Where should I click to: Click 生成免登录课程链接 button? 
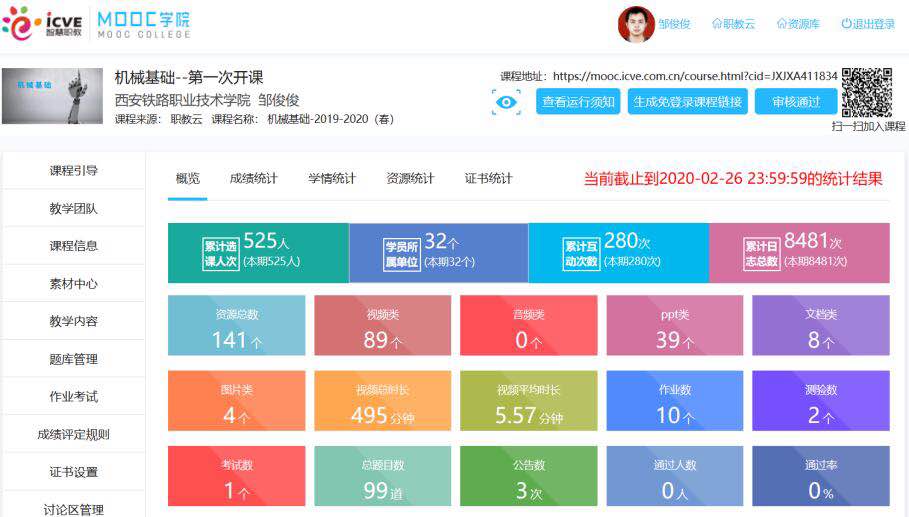(x=688, y=102)
